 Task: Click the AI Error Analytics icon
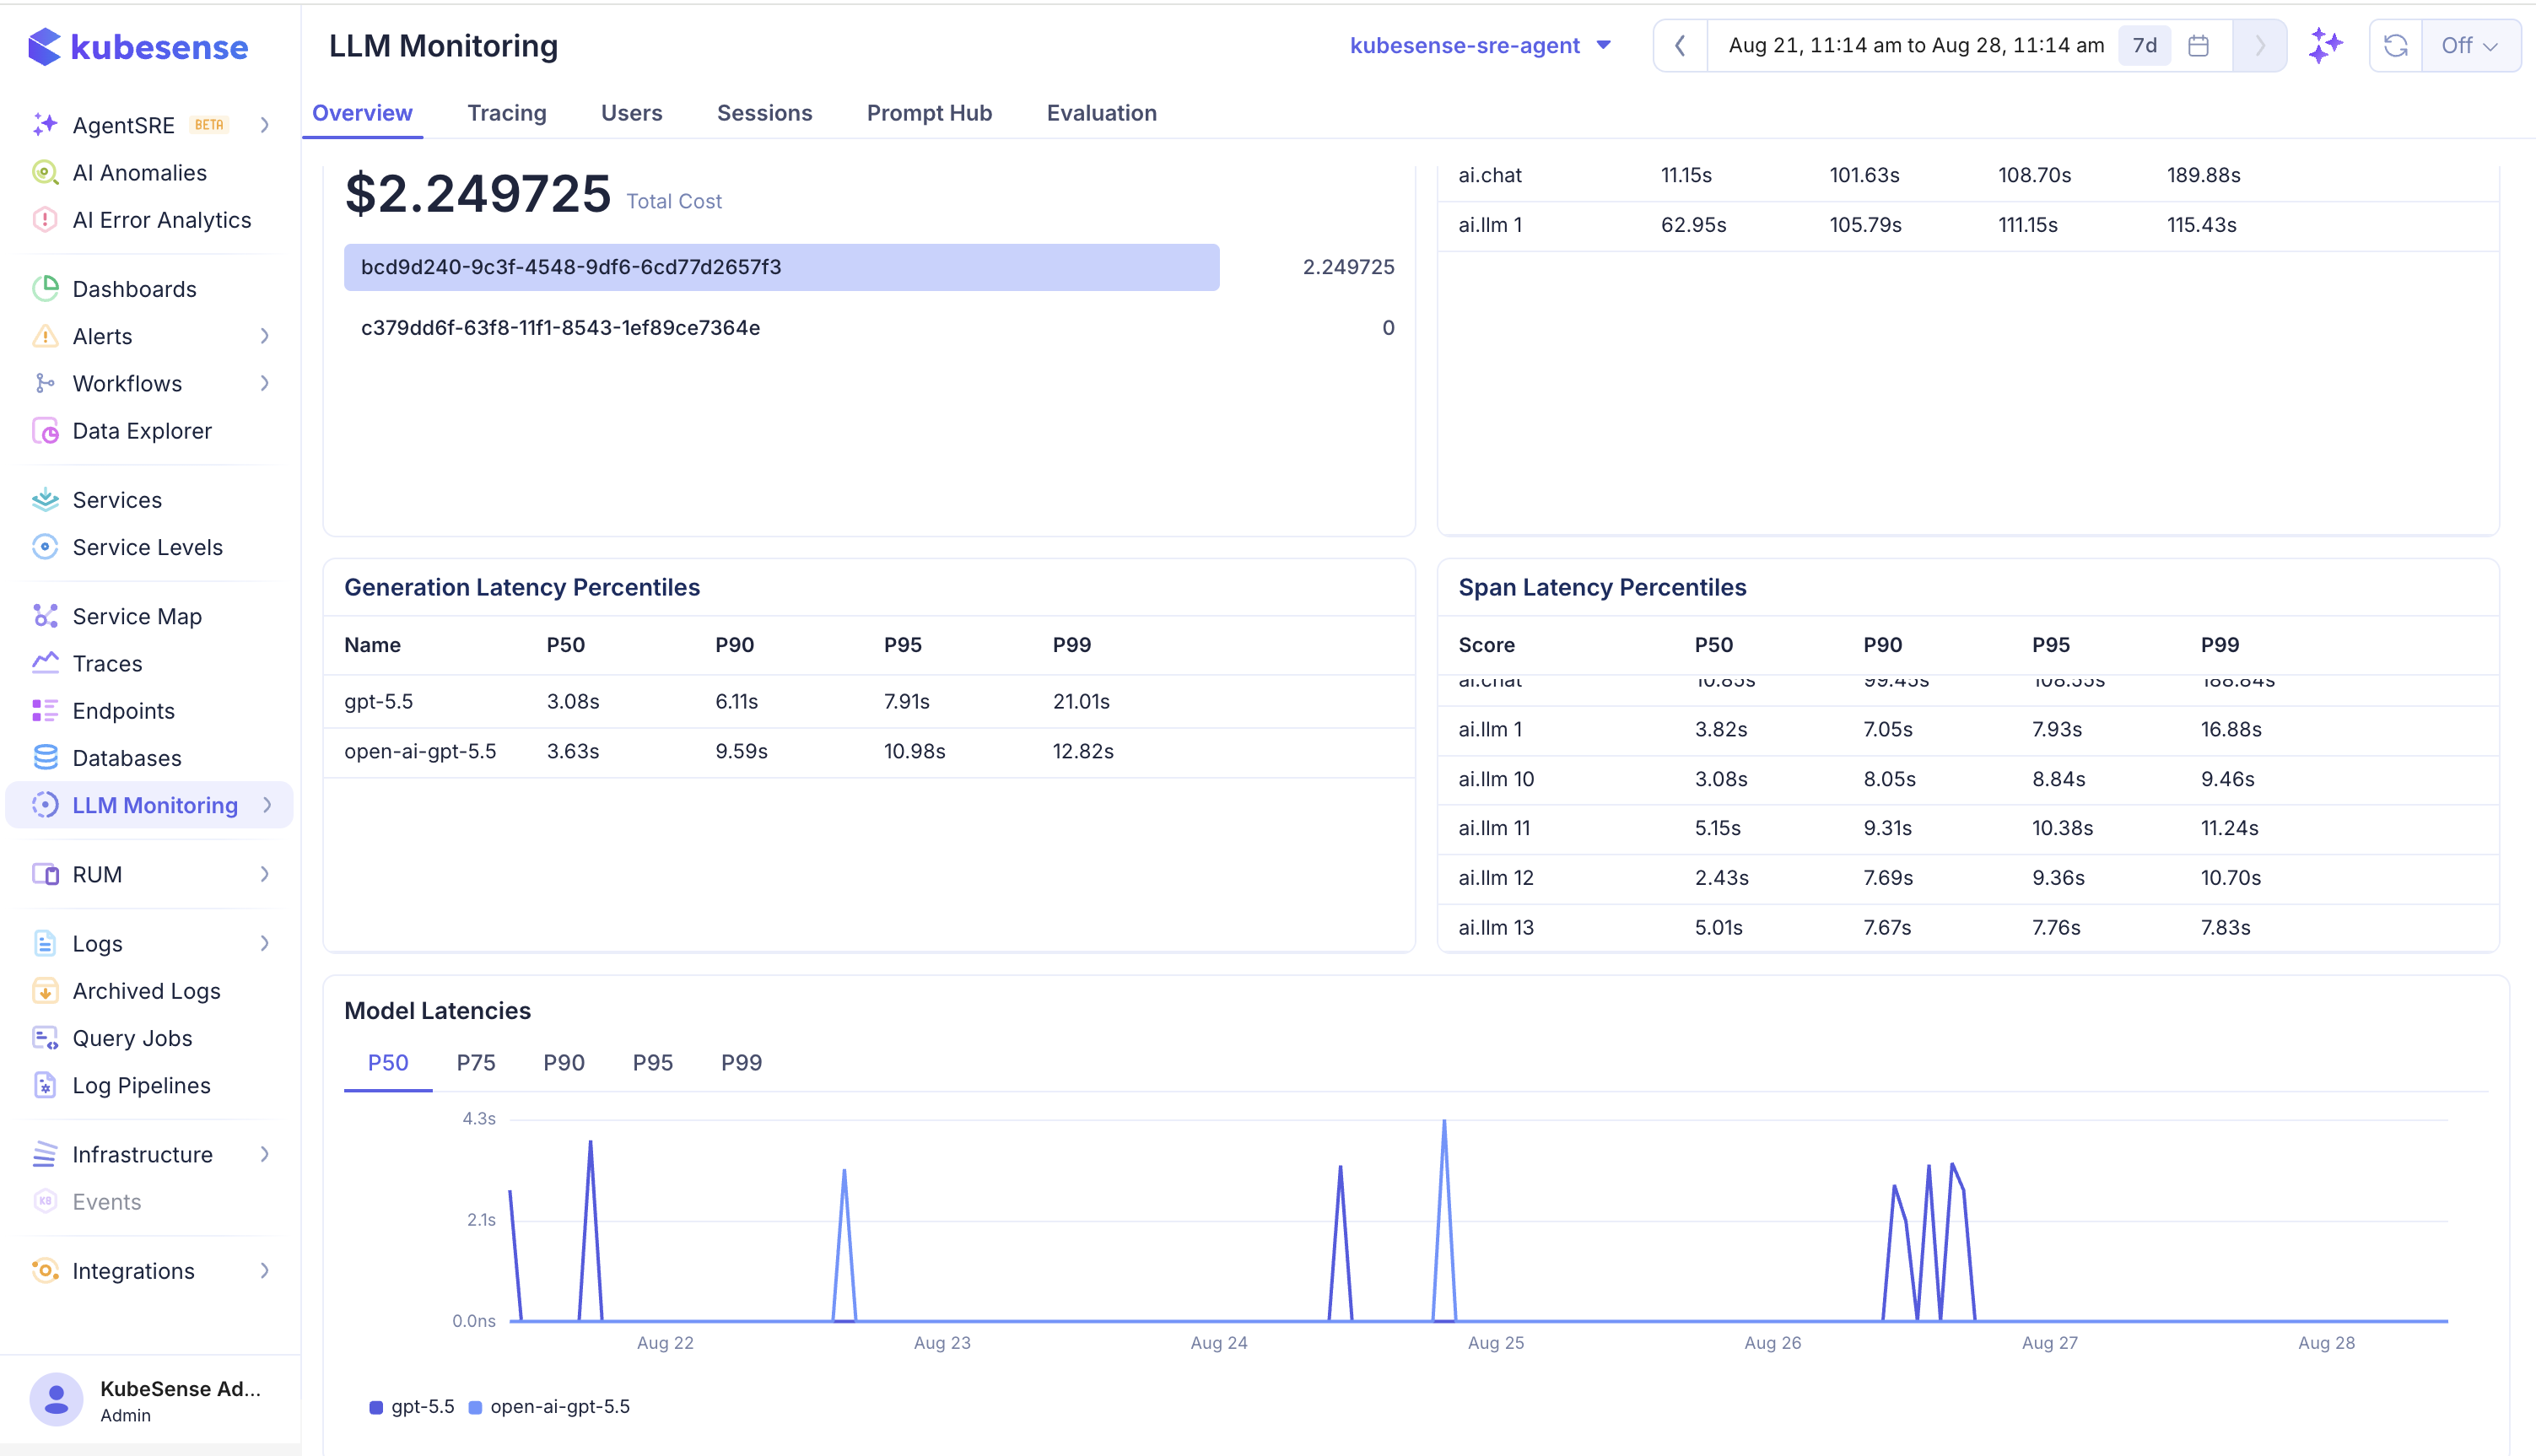click(x=45, y=219)
